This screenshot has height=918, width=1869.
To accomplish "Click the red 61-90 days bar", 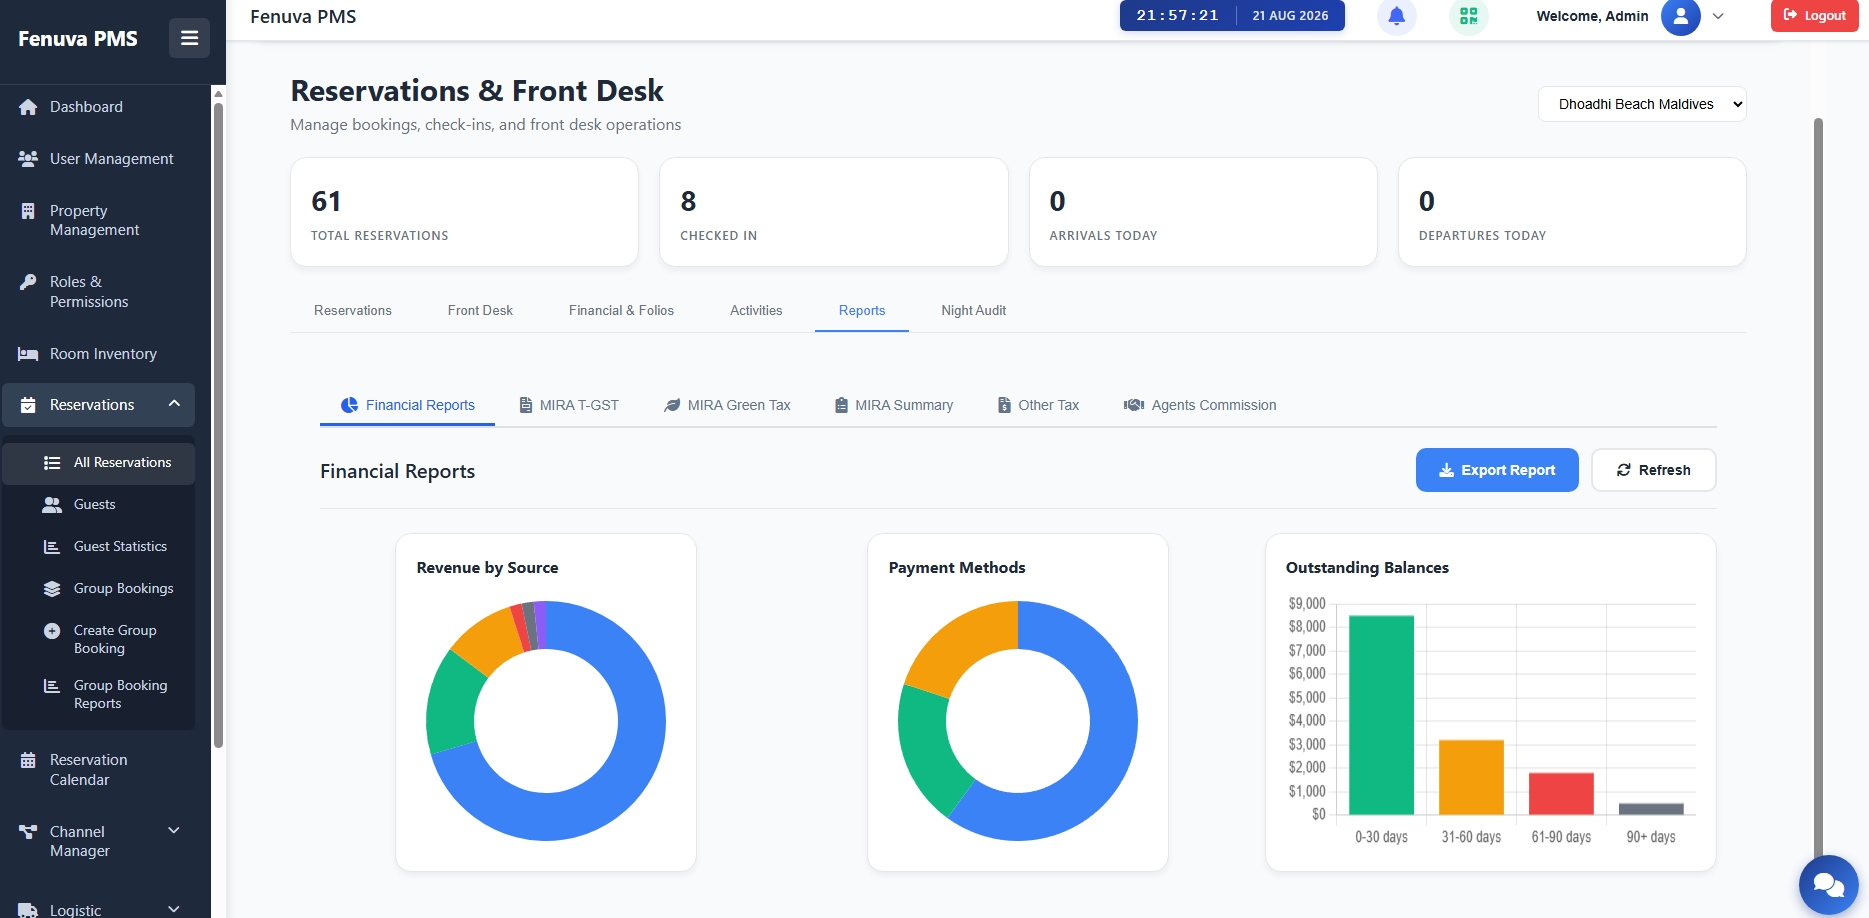I will (1561, 794).
